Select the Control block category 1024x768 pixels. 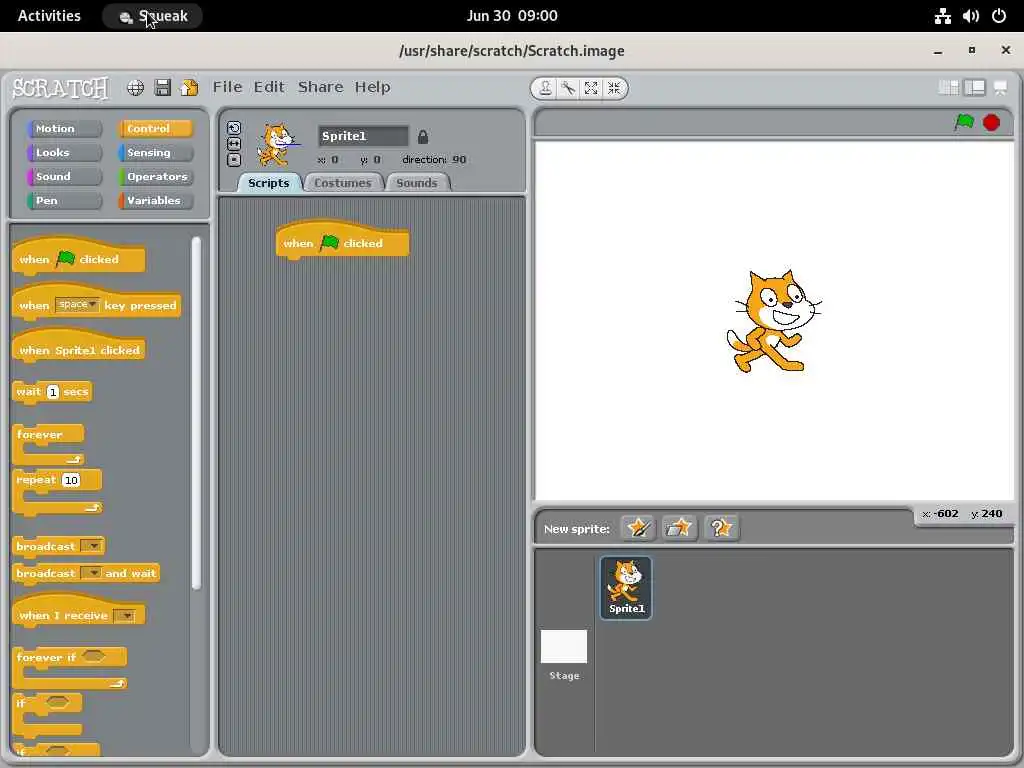tap(155, 129)
